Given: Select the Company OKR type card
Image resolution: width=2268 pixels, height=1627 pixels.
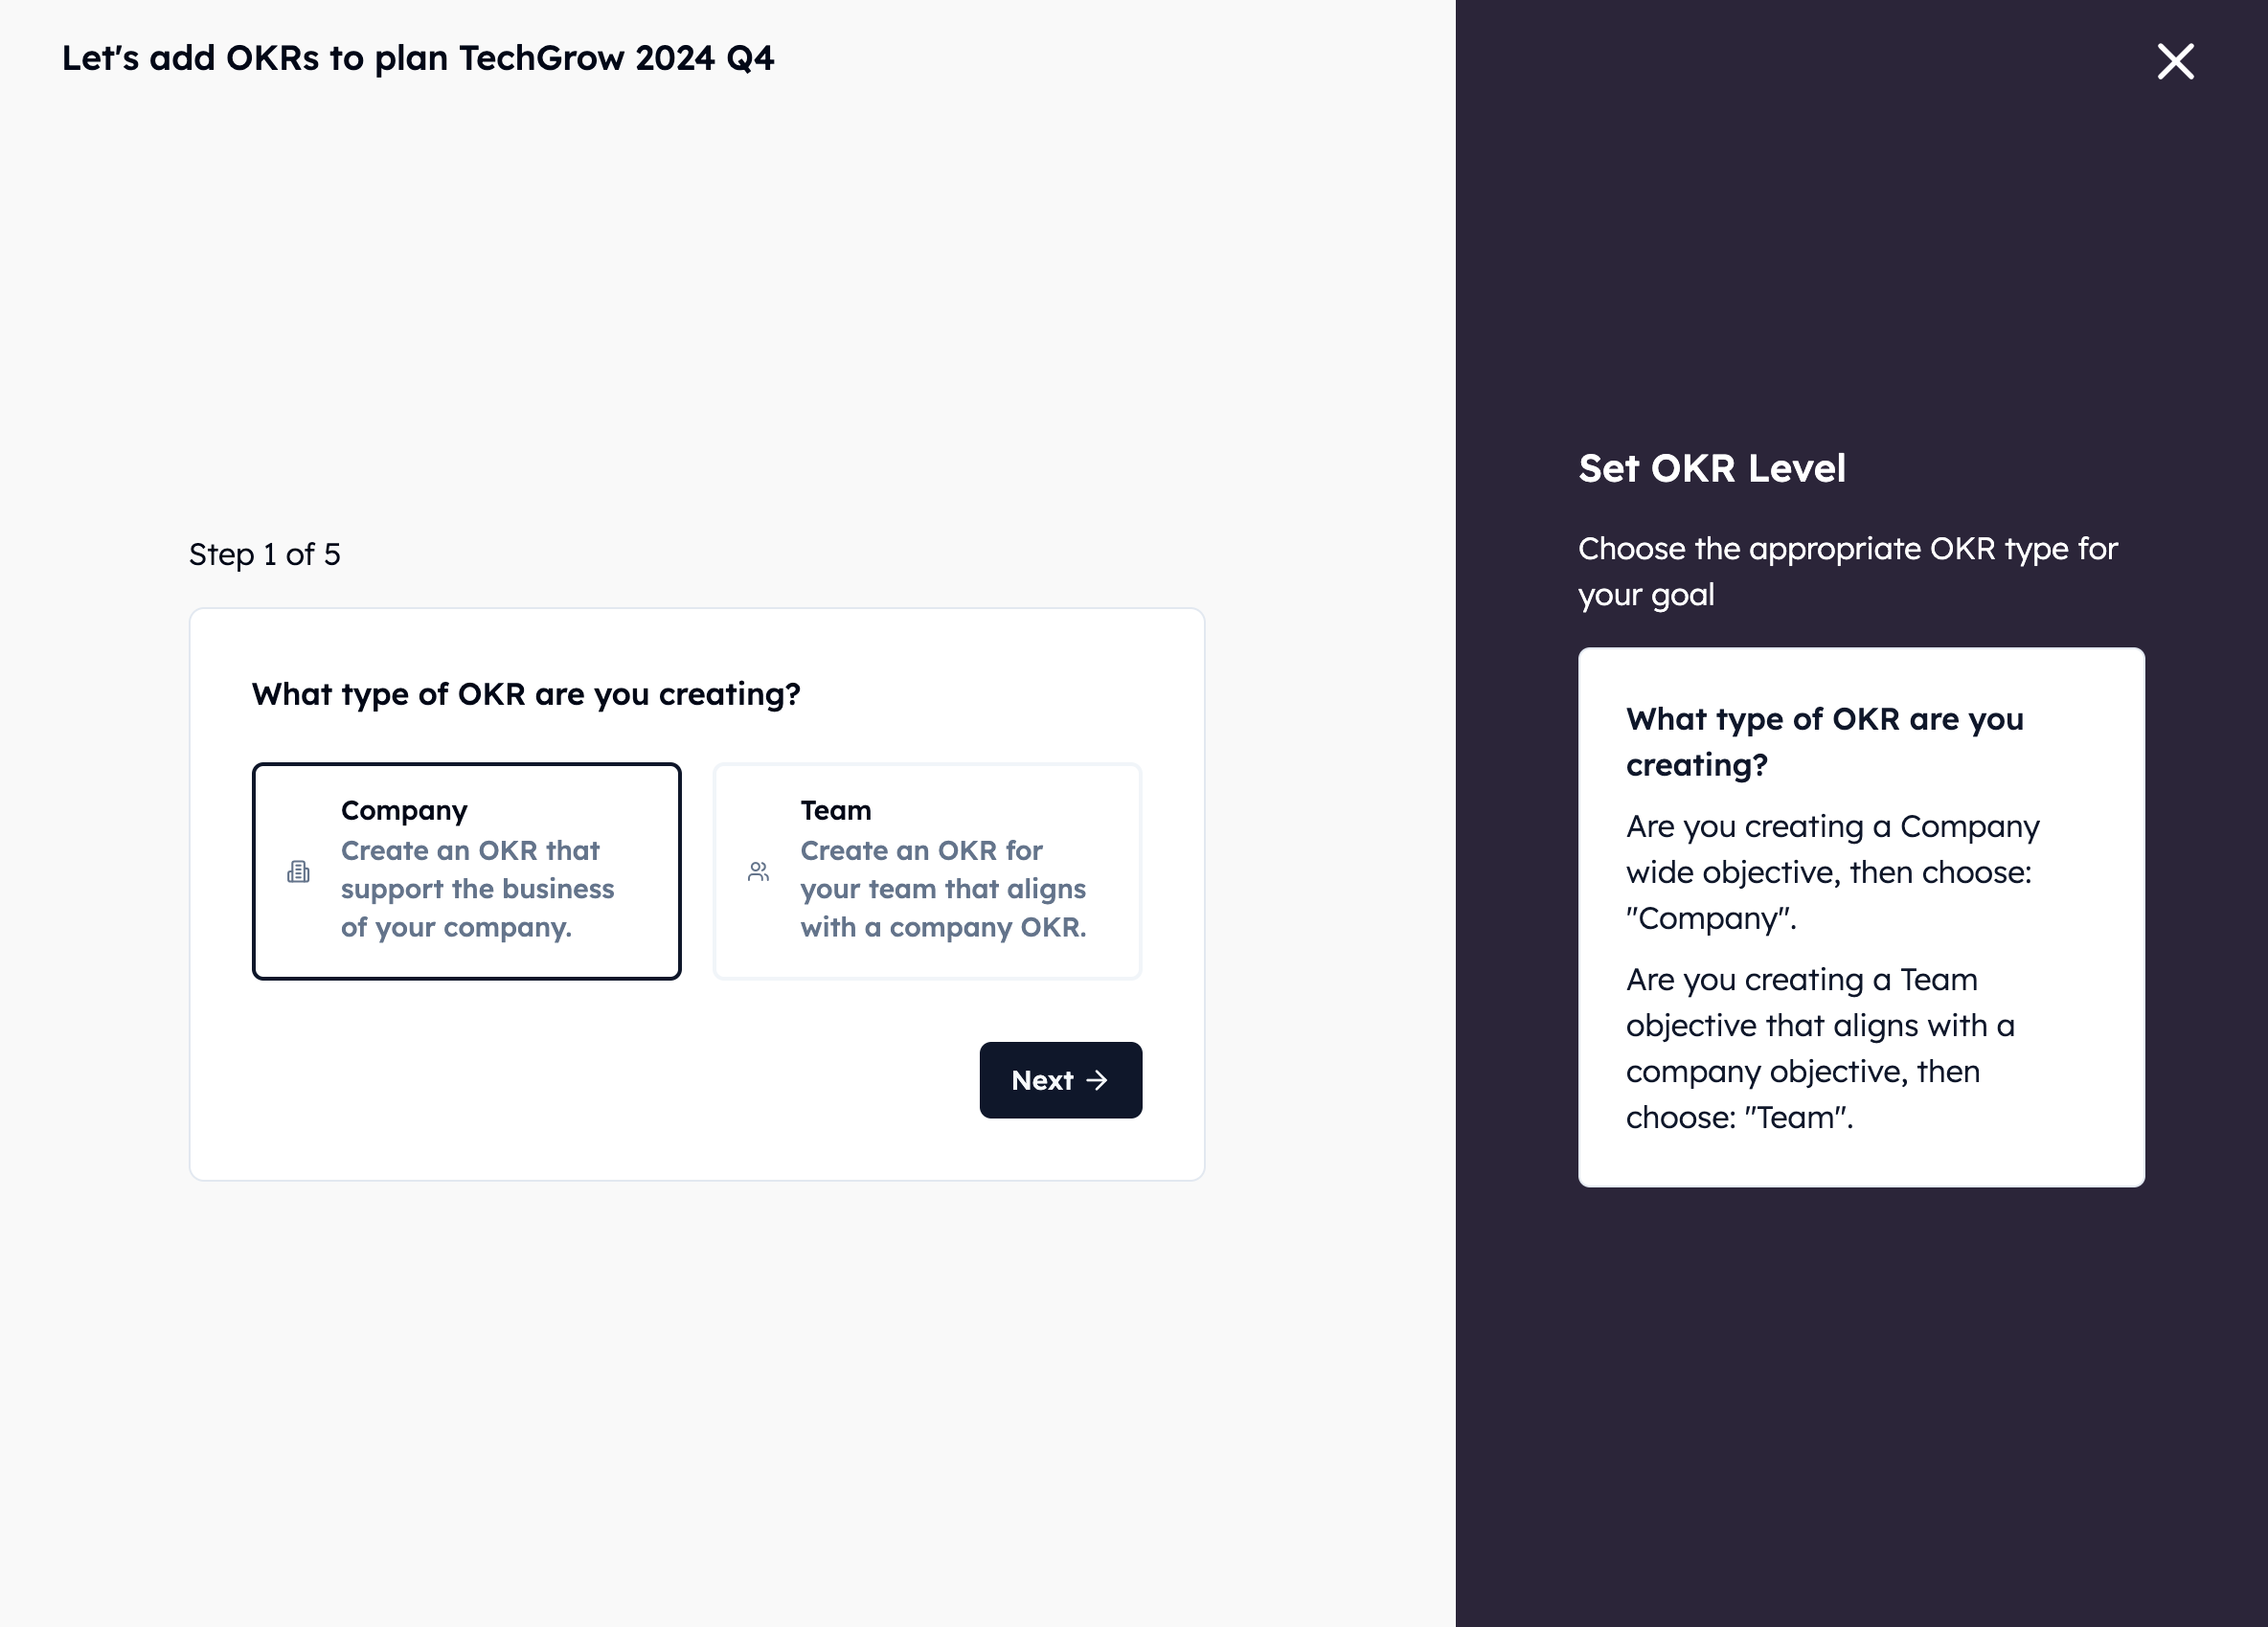Looking at the screenshot, I should (466, 871).
